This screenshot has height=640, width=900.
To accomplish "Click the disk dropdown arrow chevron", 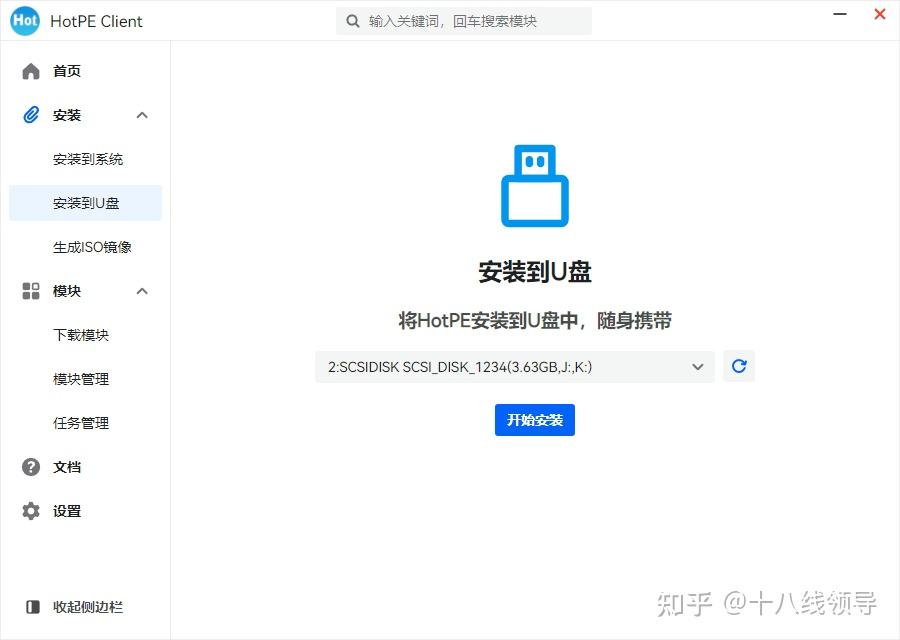I will pyautogui.click(x=698, y=367).
